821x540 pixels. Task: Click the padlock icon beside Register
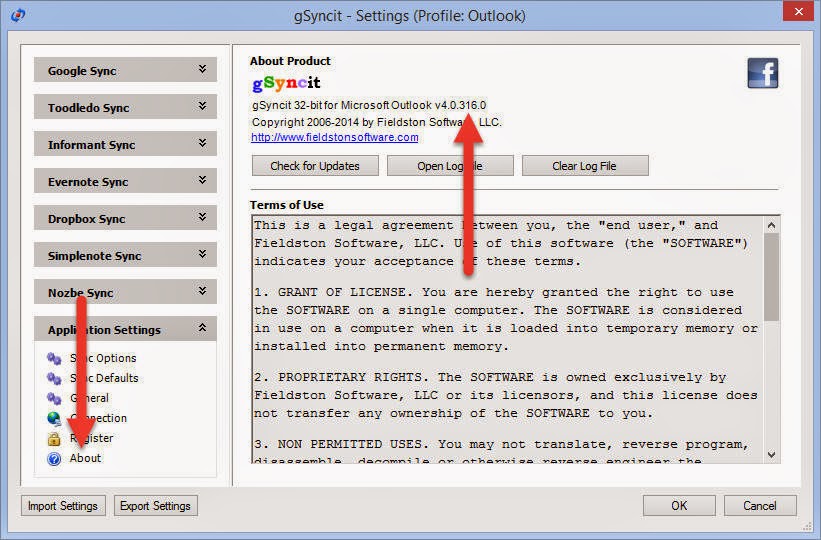54,438
